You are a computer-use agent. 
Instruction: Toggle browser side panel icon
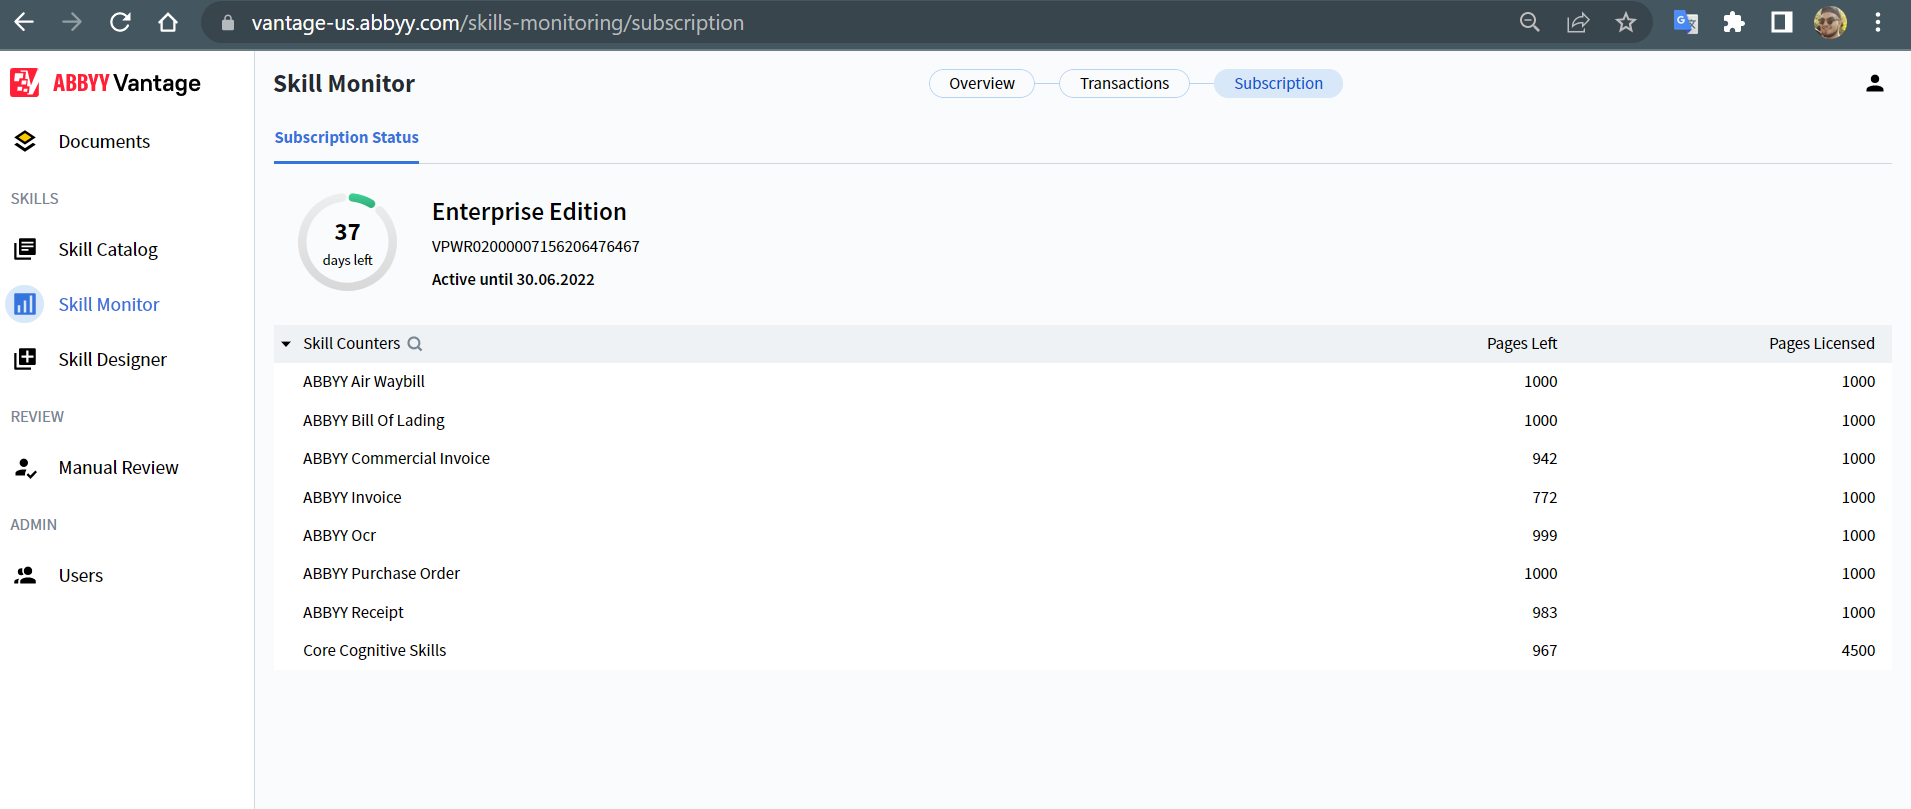(x=1782, y=22)
